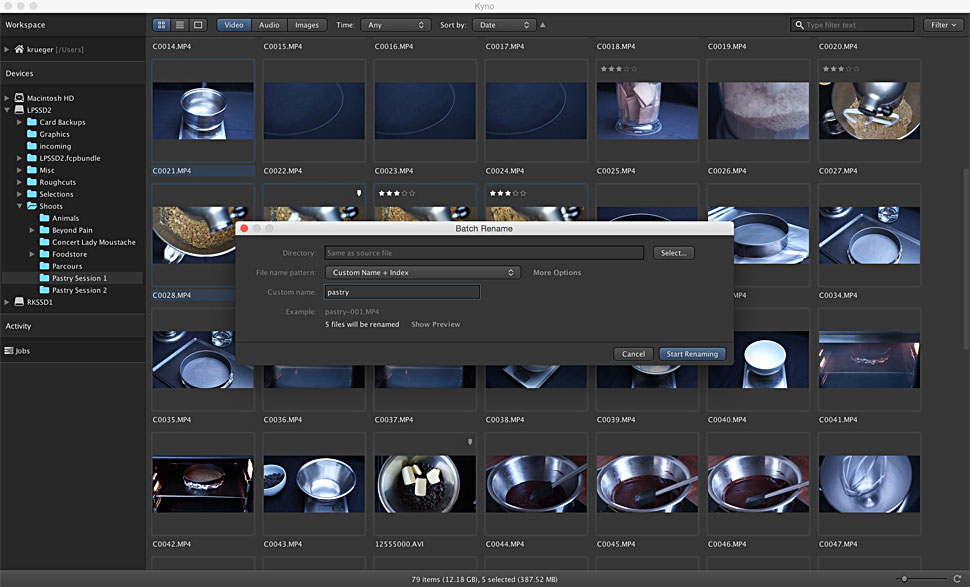Click marker flag on 12555000.AVI thumbnail
Viewport: 970px width, 587px height.
tap(470, 442)
